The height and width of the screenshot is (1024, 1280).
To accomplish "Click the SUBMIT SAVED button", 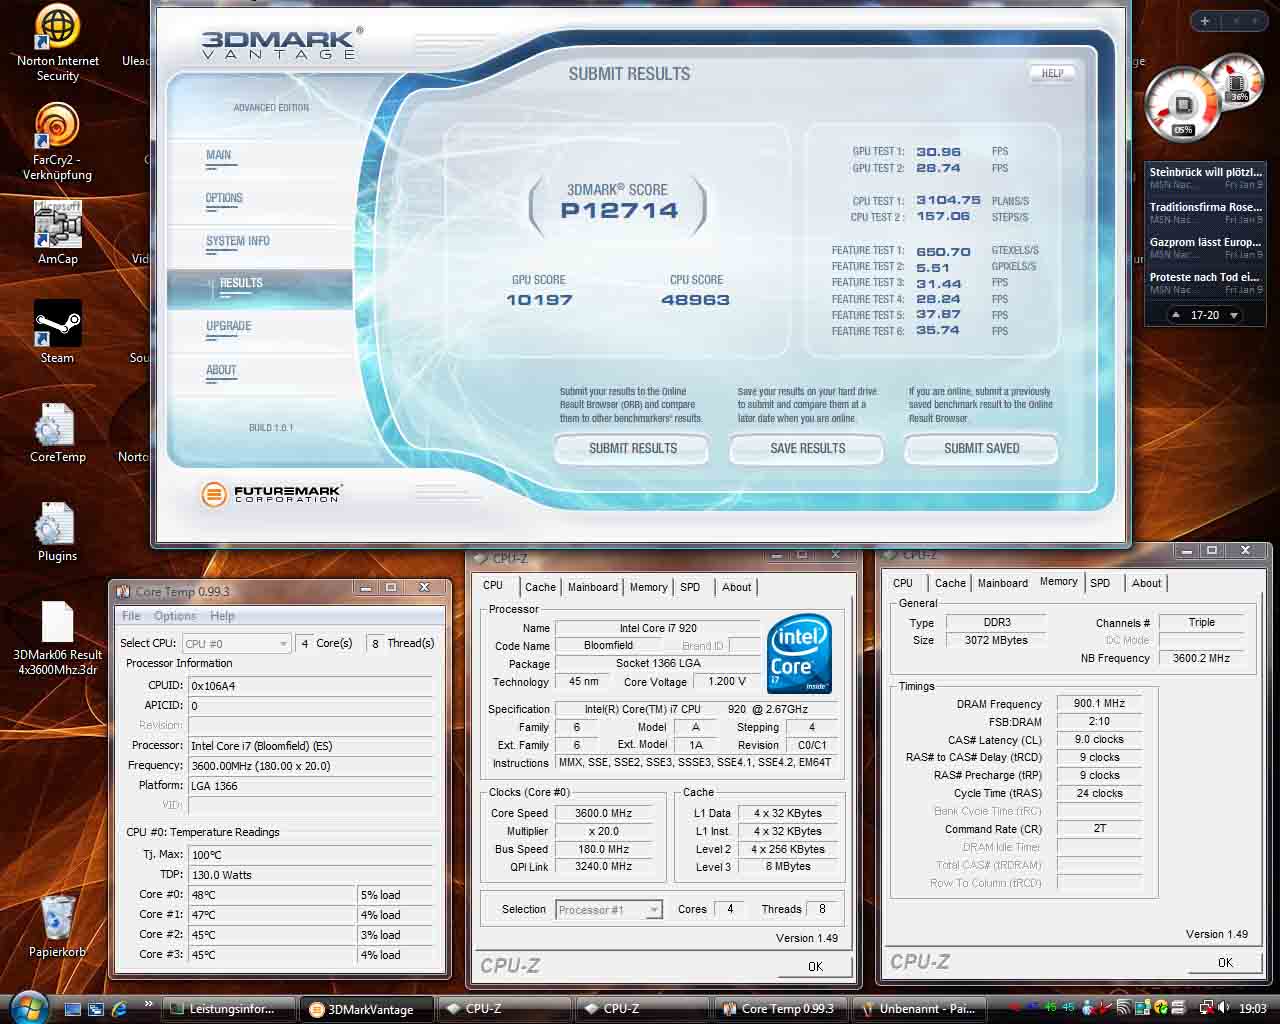I will [x=981, y=449].
